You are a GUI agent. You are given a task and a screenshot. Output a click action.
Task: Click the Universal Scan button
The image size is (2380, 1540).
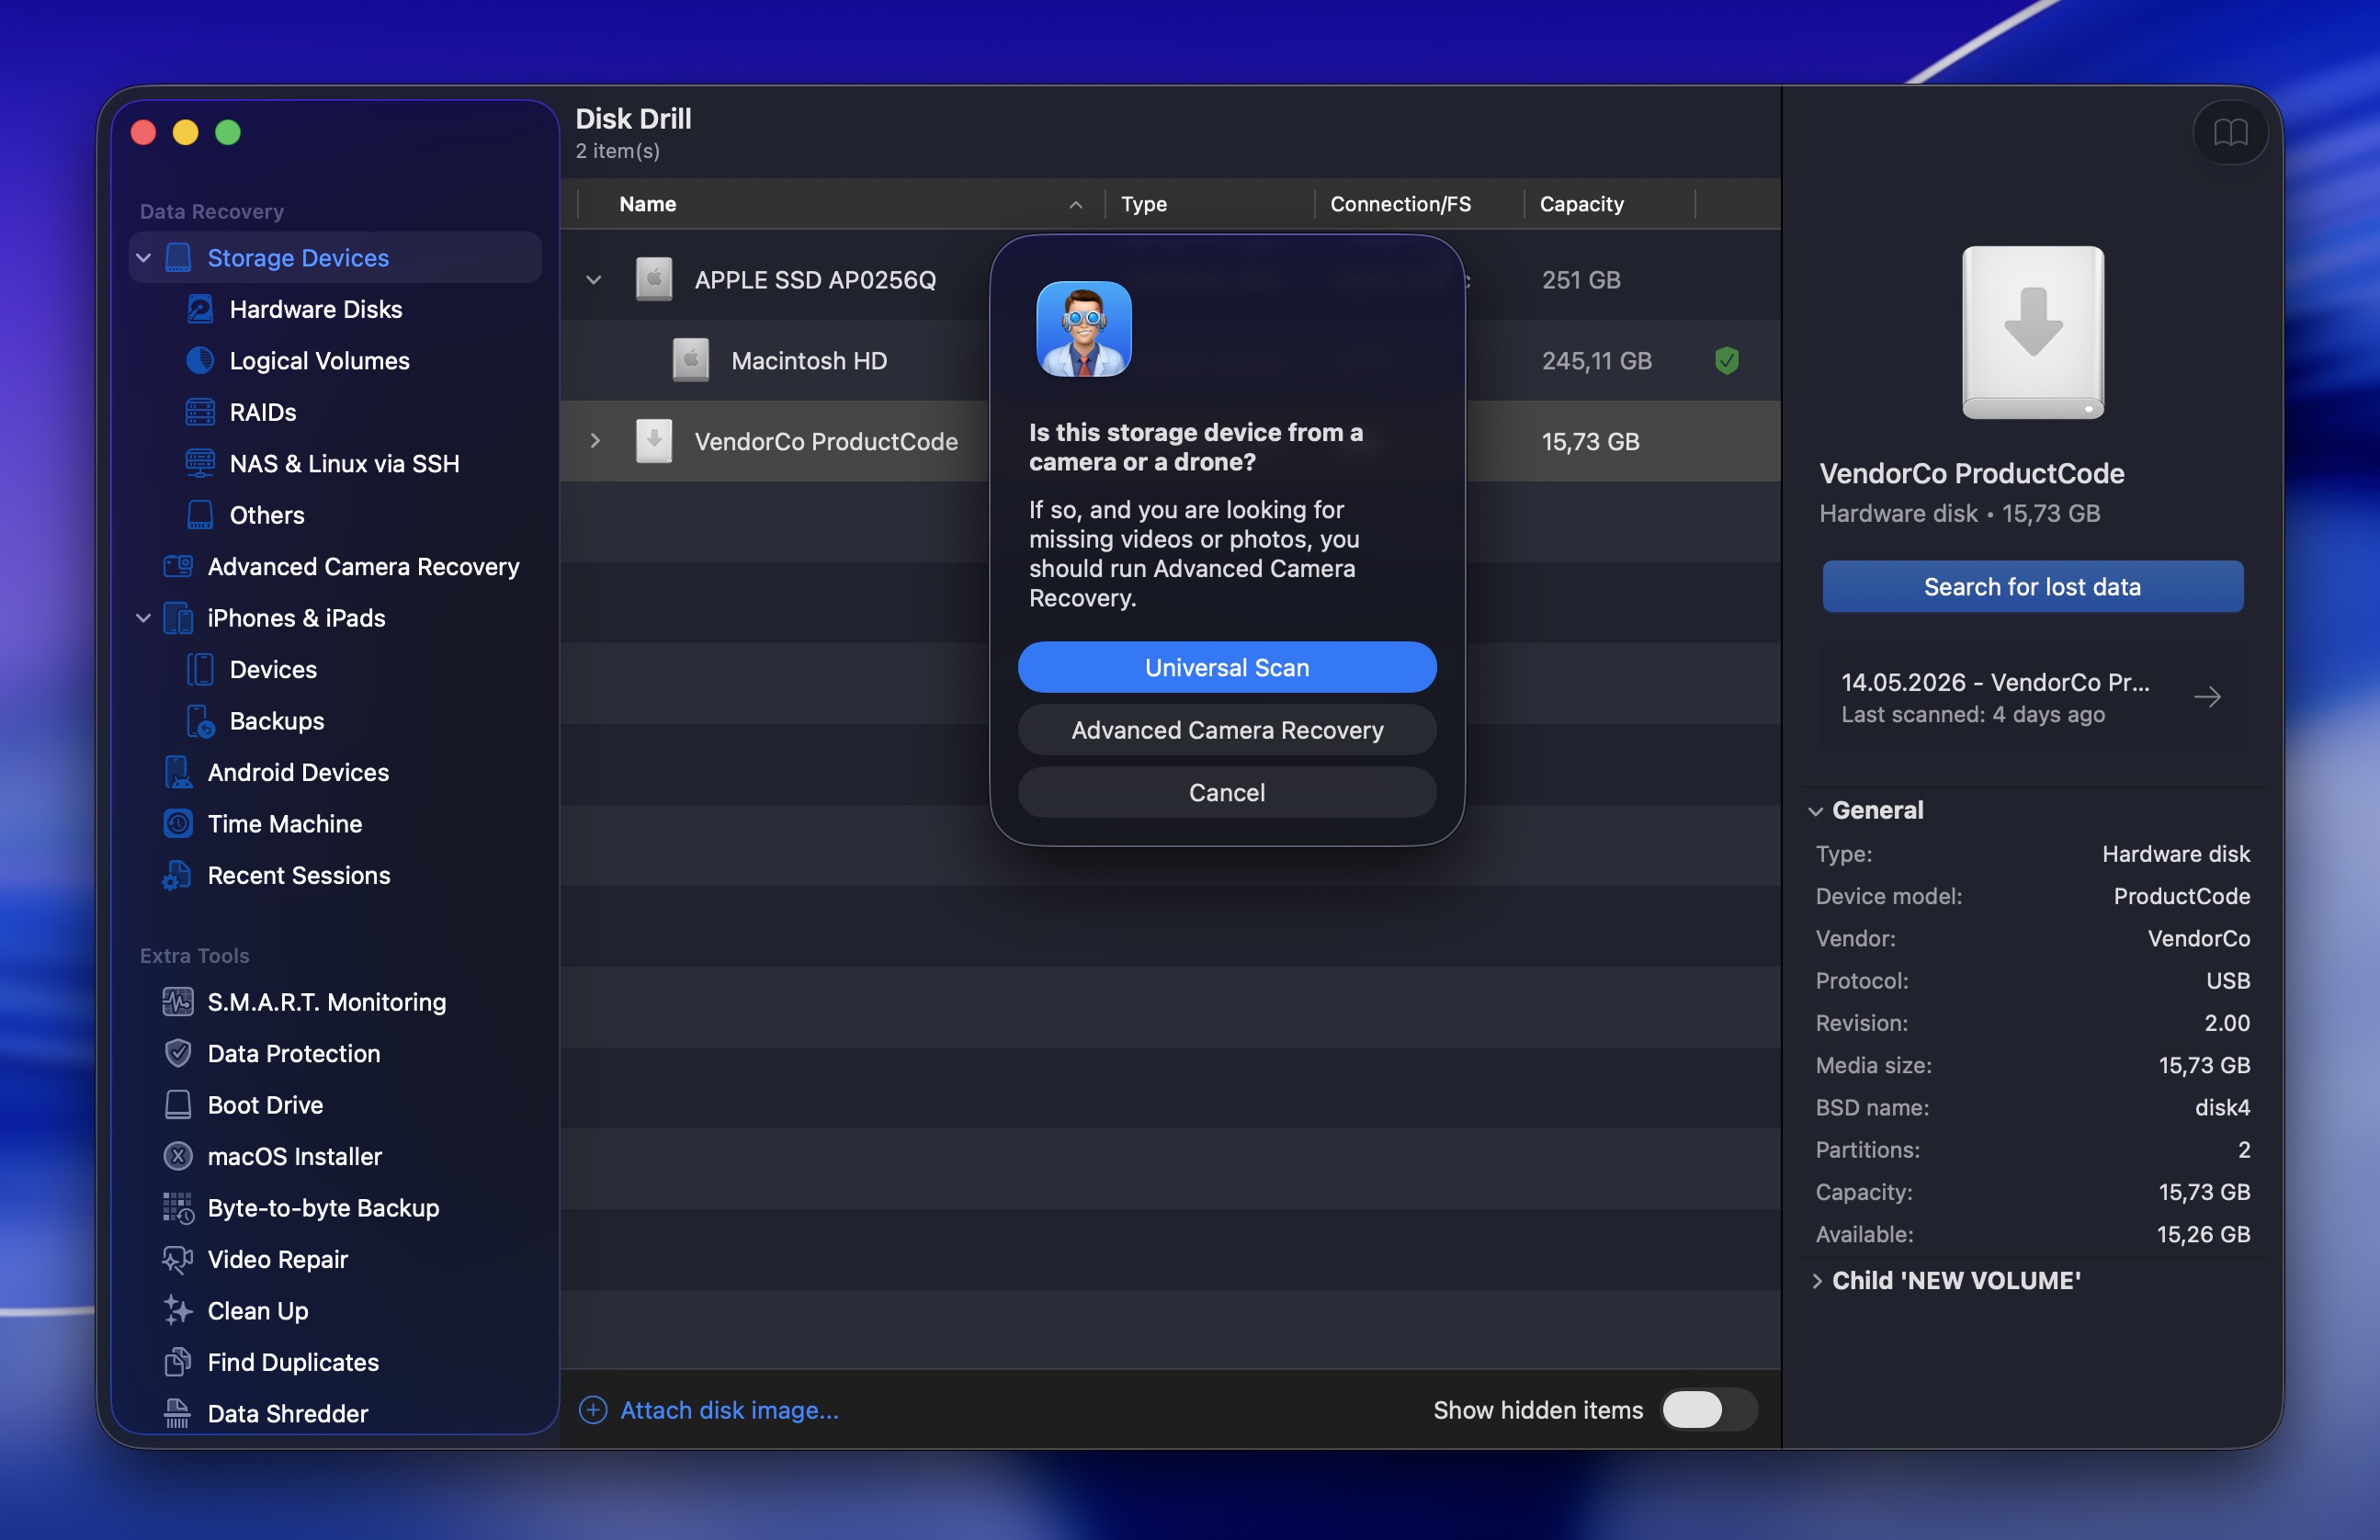(1227, 667)
